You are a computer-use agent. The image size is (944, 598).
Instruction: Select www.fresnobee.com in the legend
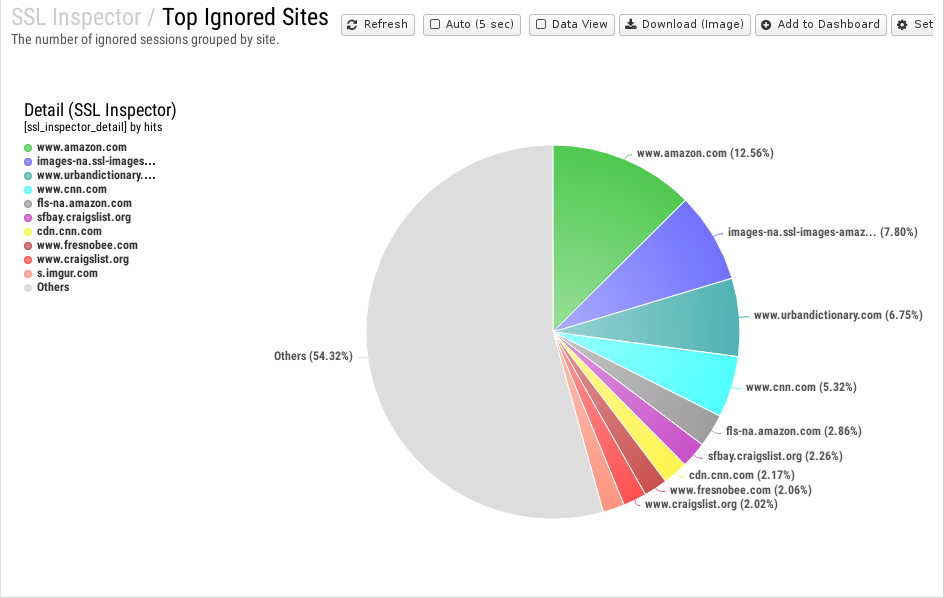(x=87, y=245)
